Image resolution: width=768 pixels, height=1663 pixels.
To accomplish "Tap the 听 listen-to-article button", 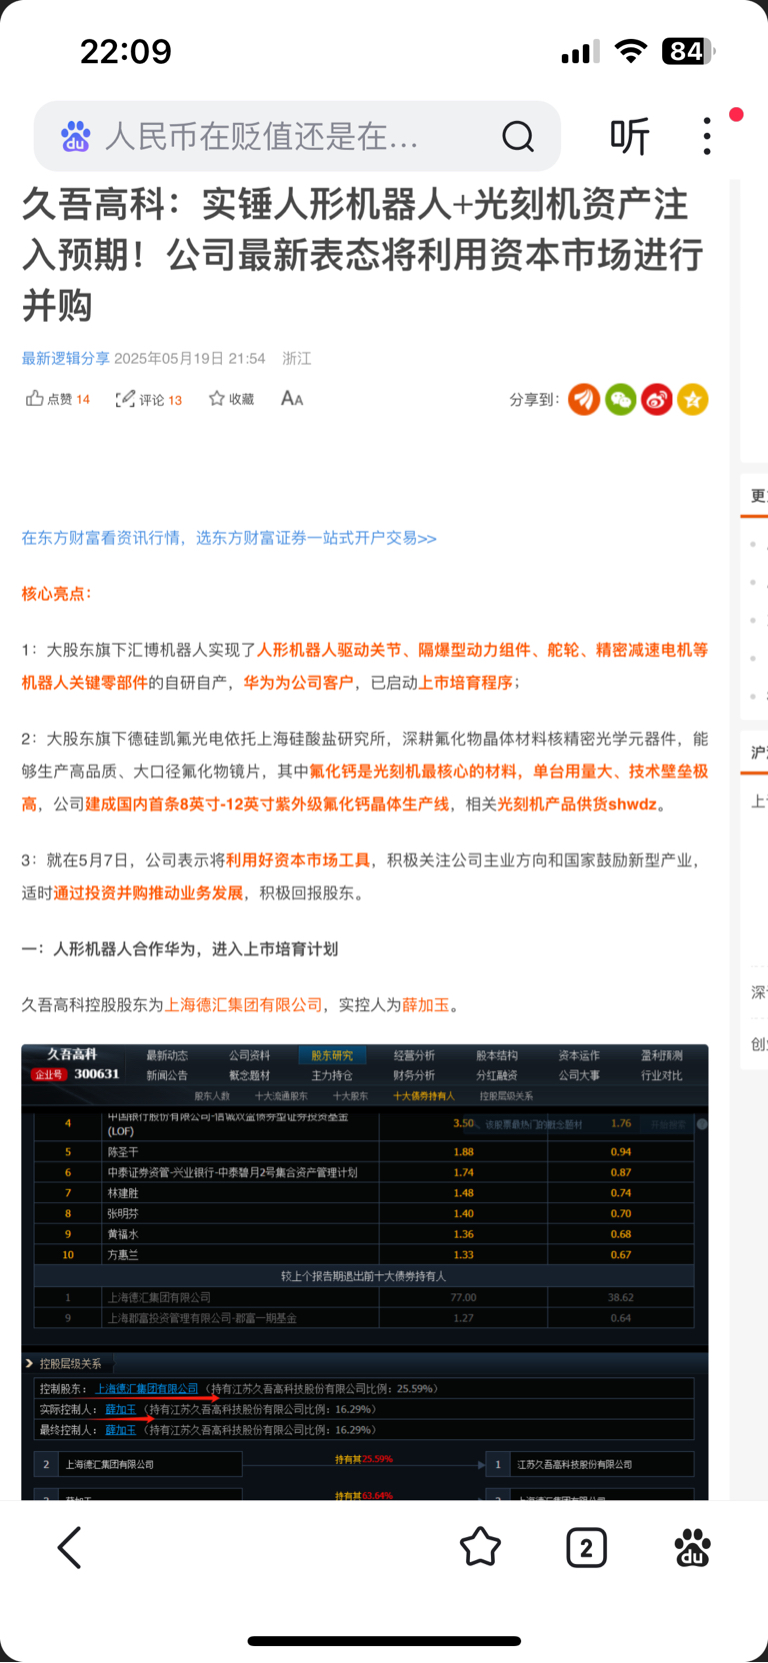I will [x=630, y=136].
